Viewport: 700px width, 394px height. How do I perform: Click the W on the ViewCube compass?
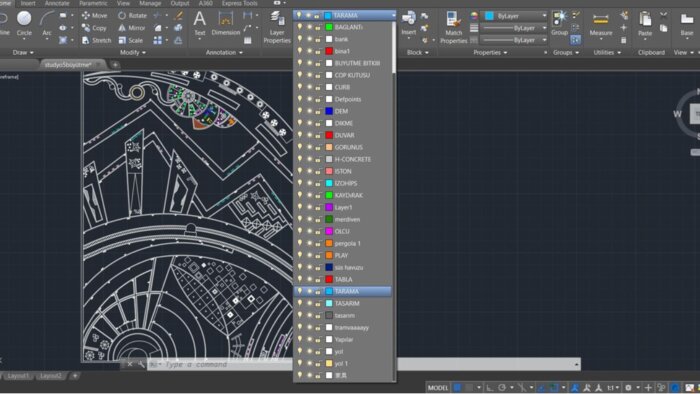coord(677,114)
